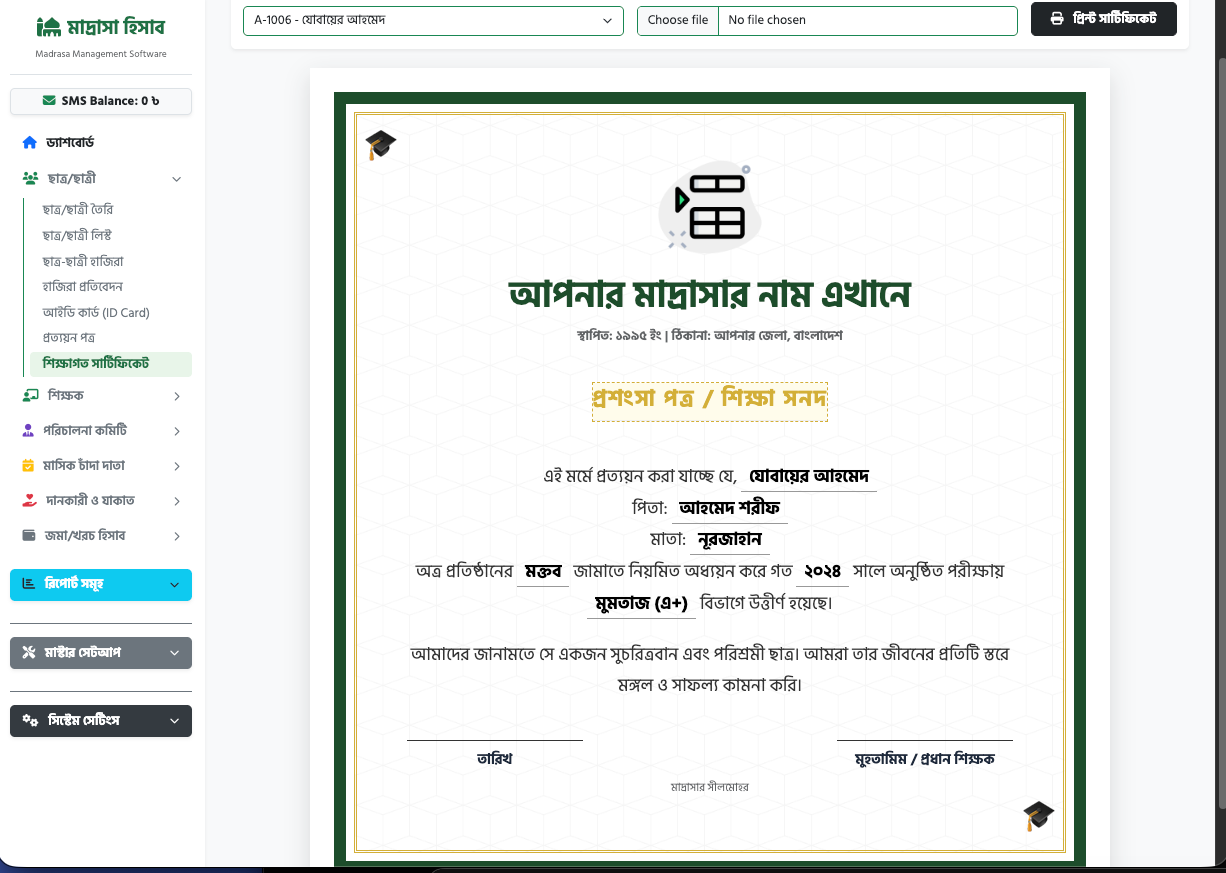This screenshot has height=873, width=1226.
Task: Click the calendar icon beside মাসিক চাঁদা দাতা
Action: pyautogui.click(x=28, y=466)
